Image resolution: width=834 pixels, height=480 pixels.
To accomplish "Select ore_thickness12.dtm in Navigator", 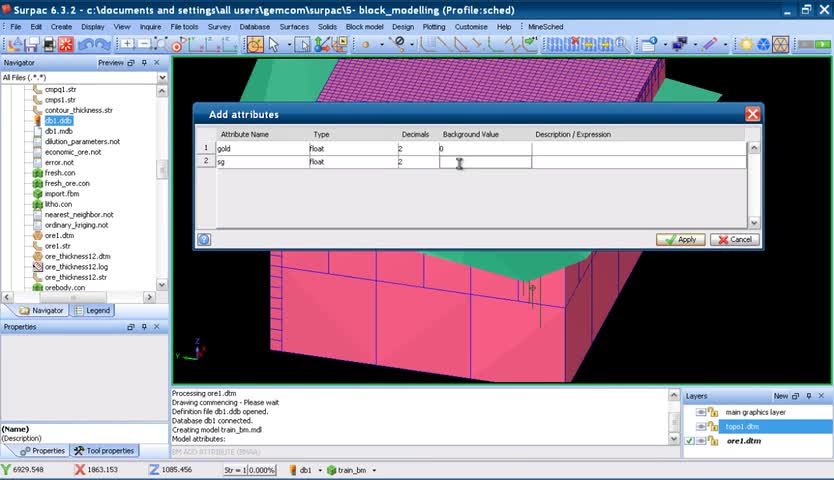I will (78, 256).
